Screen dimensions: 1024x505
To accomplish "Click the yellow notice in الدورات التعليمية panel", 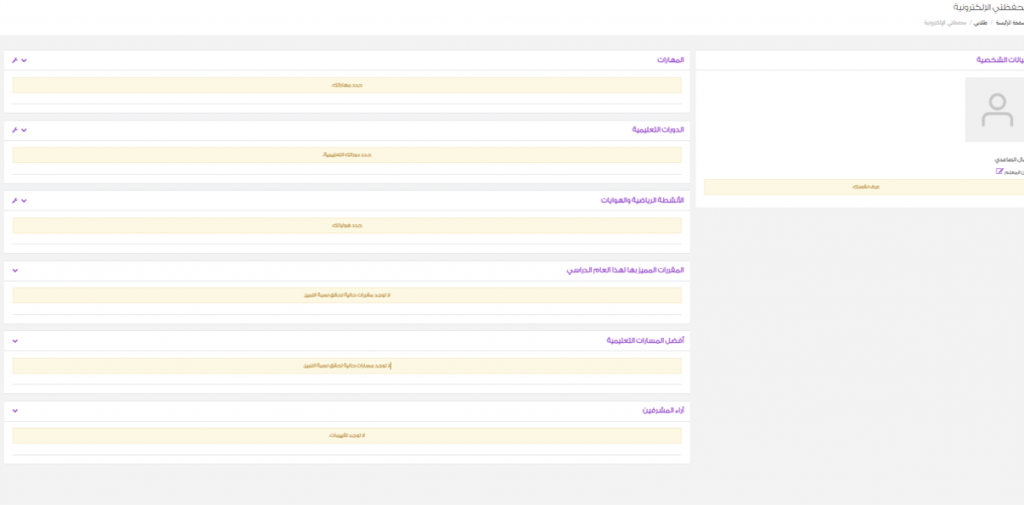I will point(347,156).
